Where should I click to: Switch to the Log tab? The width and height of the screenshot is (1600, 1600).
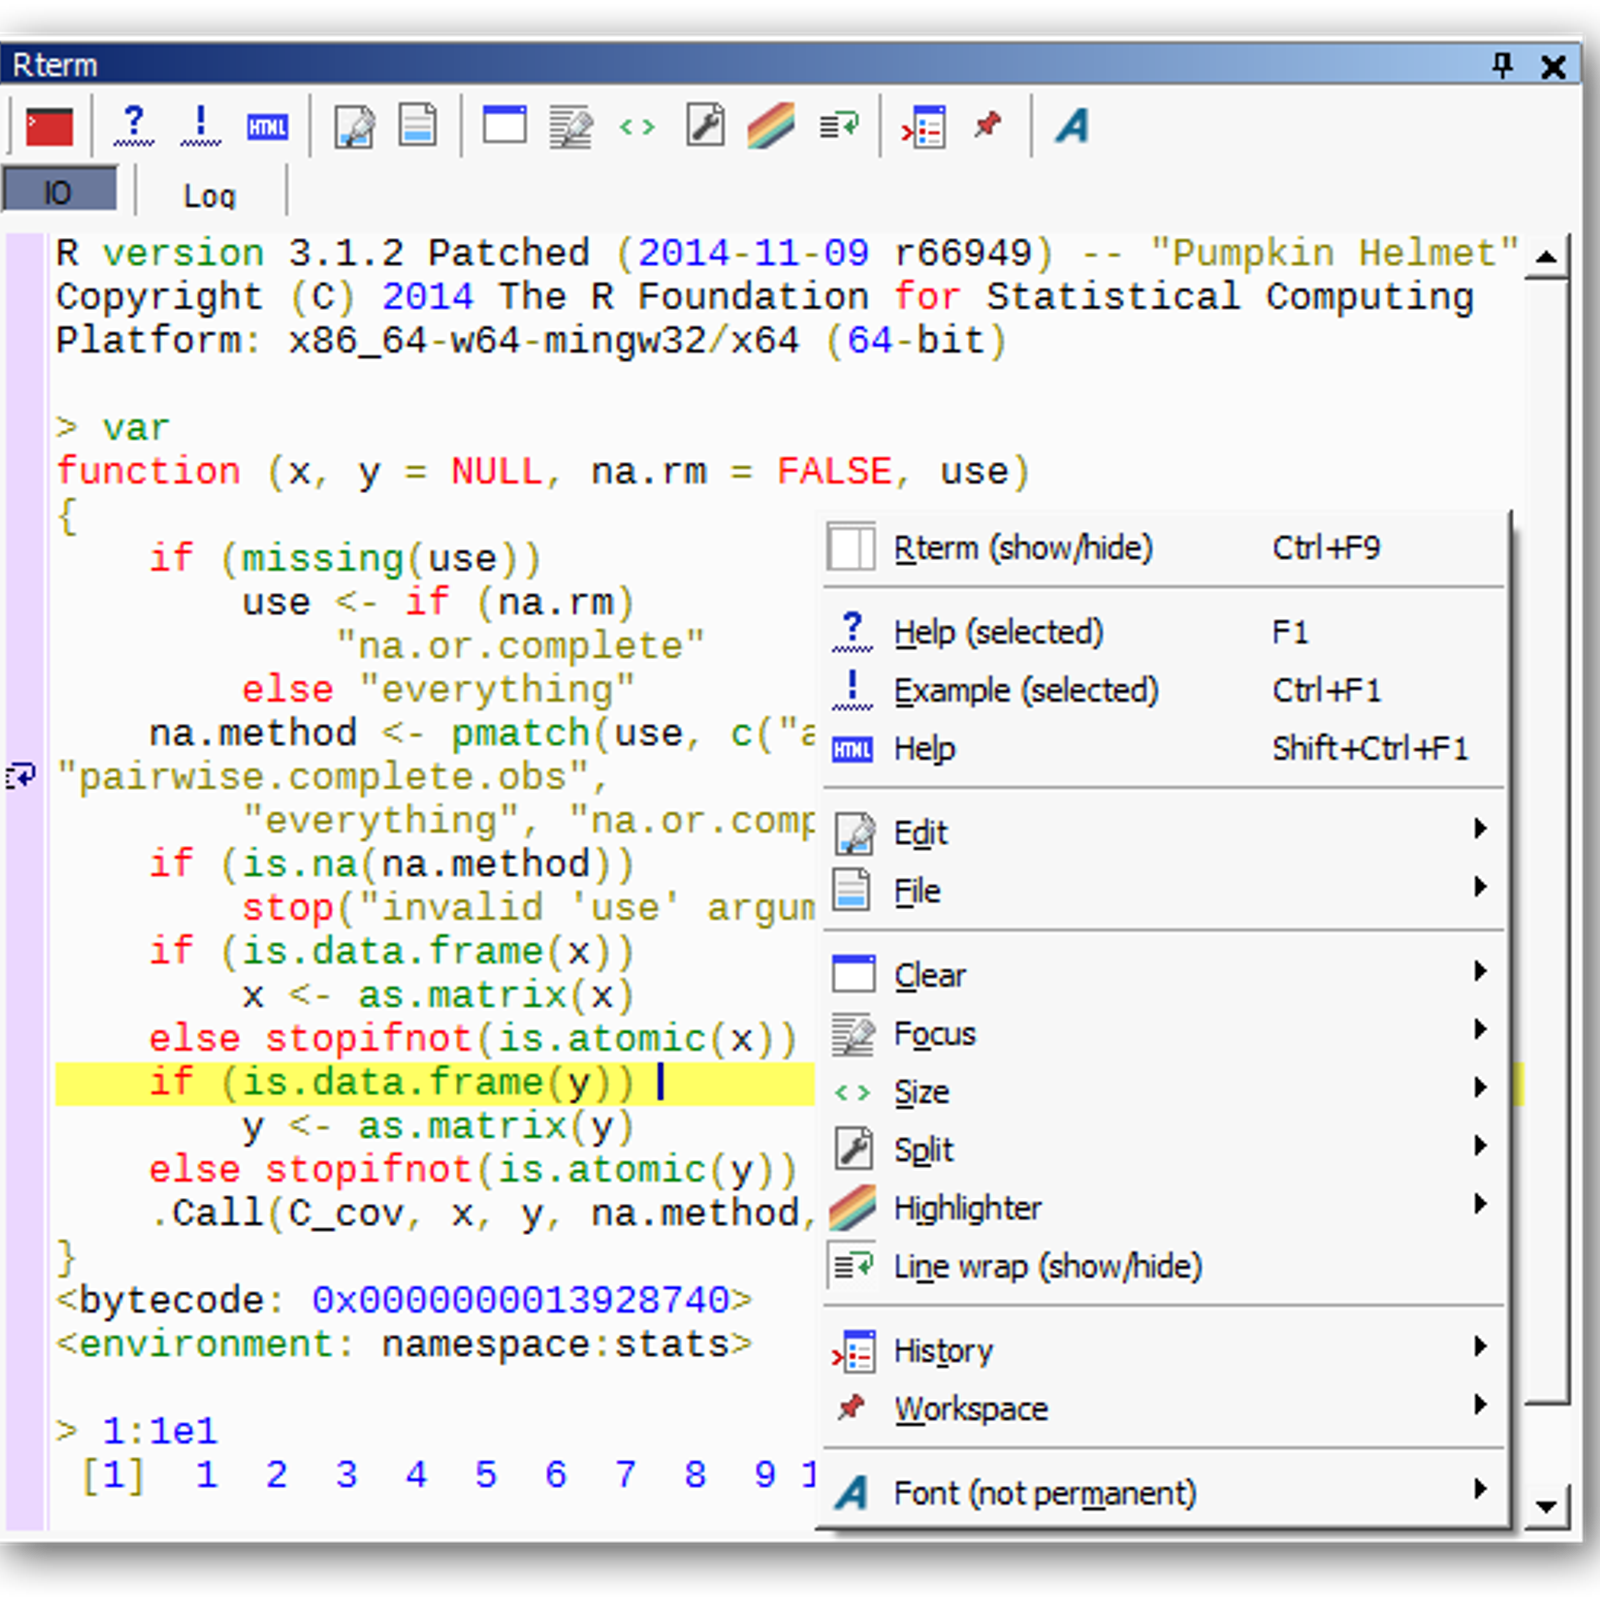(x=210, y=194)
